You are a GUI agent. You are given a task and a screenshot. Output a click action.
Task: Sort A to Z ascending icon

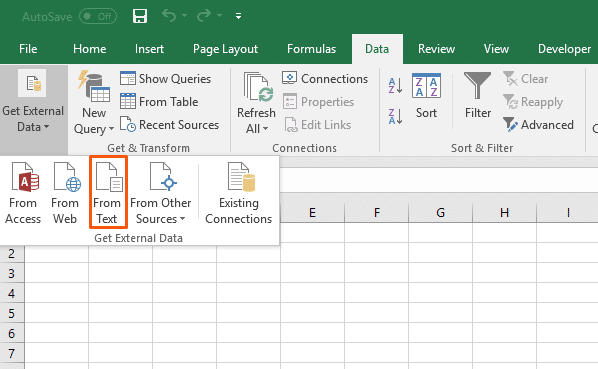click(395, 86)
